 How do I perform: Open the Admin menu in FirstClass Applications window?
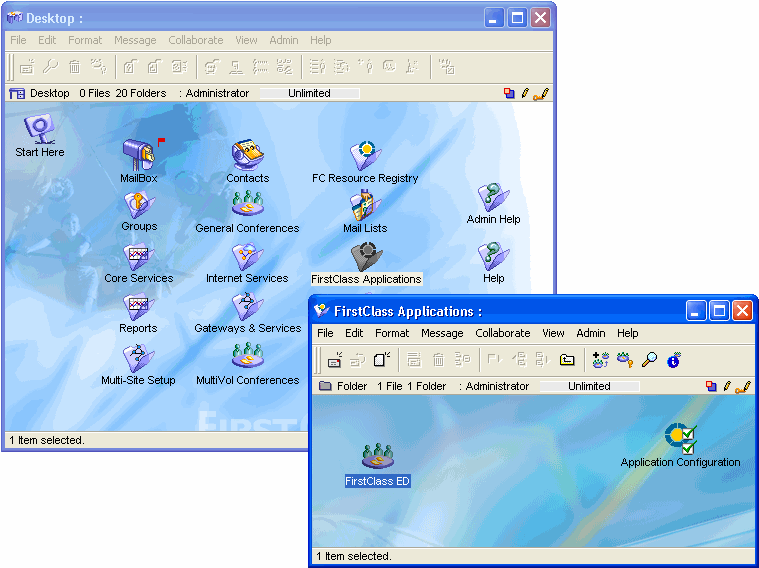590,333
